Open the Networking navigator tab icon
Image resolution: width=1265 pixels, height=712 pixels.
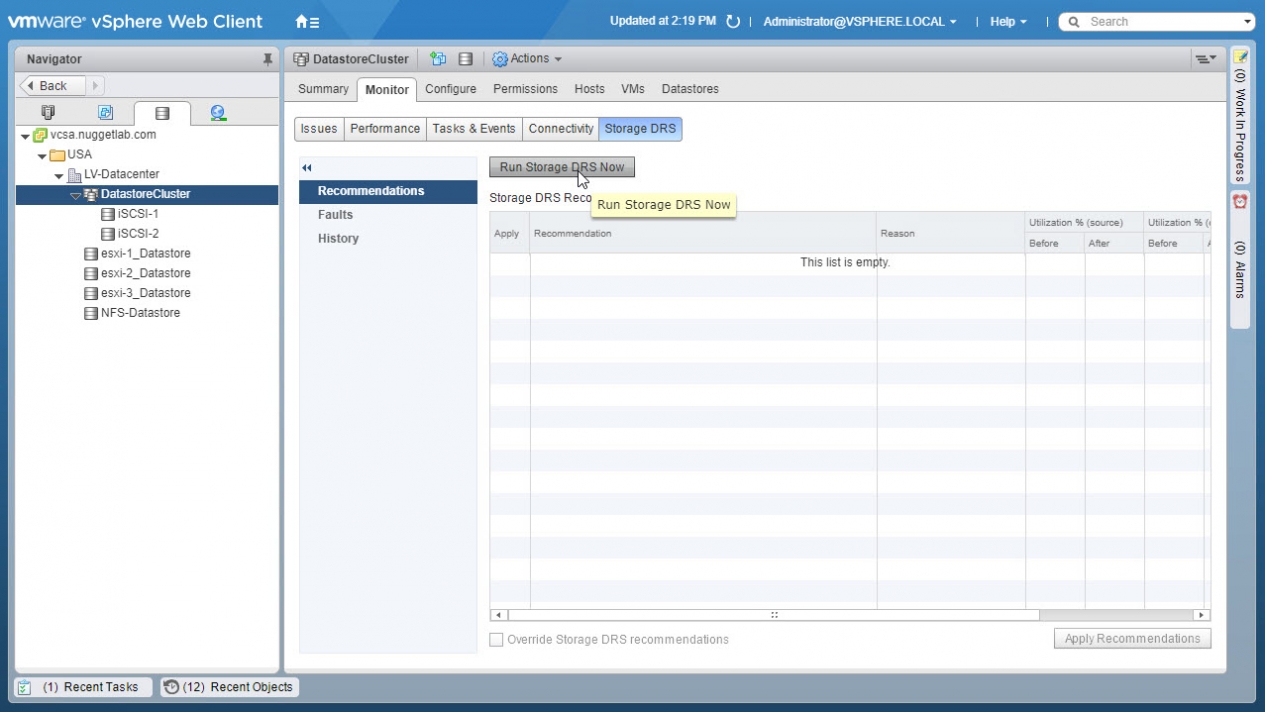218,113
